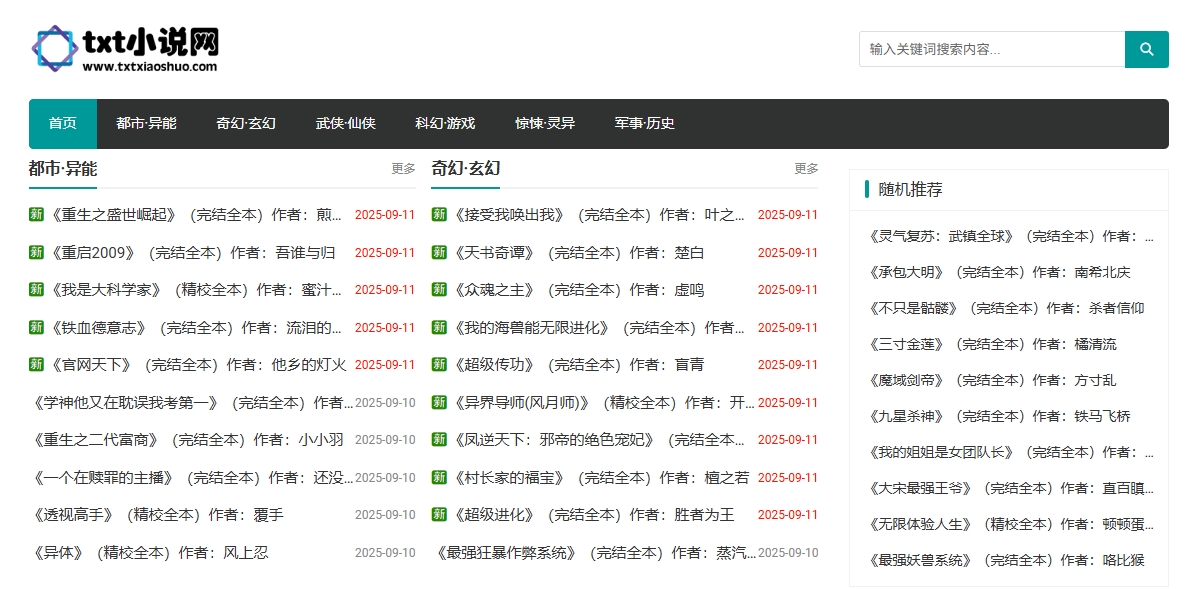This screenshot has width=1195, height=589.
Task: Switch to the 武侠·仙侠 category
Action: [x=346, y=124]
